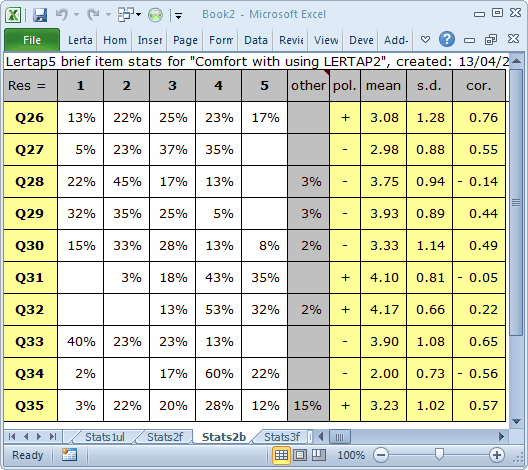Open Excel Help via question mark

pos(447,39)
